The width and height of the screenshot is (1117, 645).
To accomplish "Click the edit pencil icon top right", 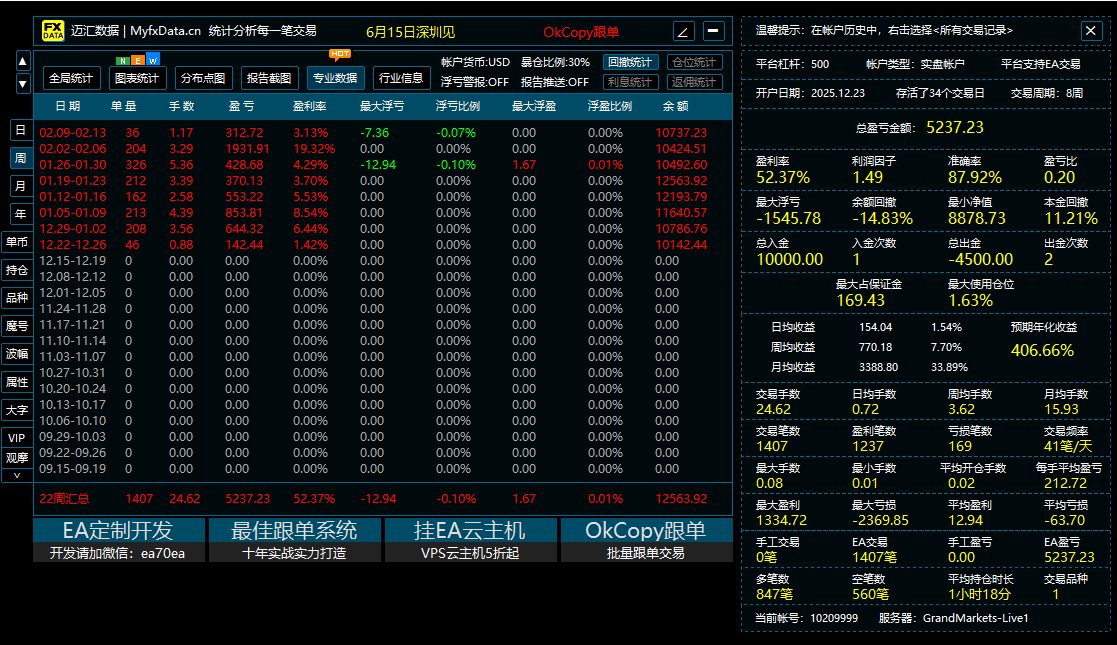I will [684, 31].
